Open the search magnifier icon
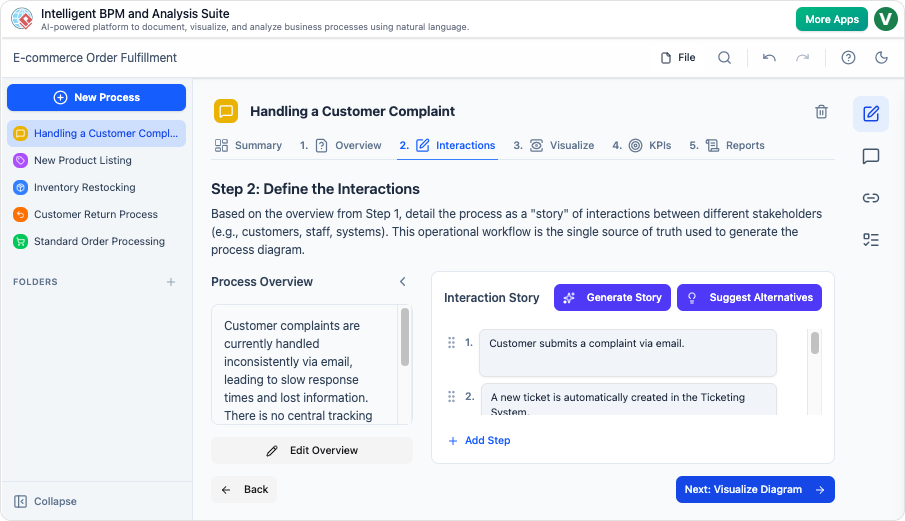Screen dimensions: 905x521 tap(724, 58)
